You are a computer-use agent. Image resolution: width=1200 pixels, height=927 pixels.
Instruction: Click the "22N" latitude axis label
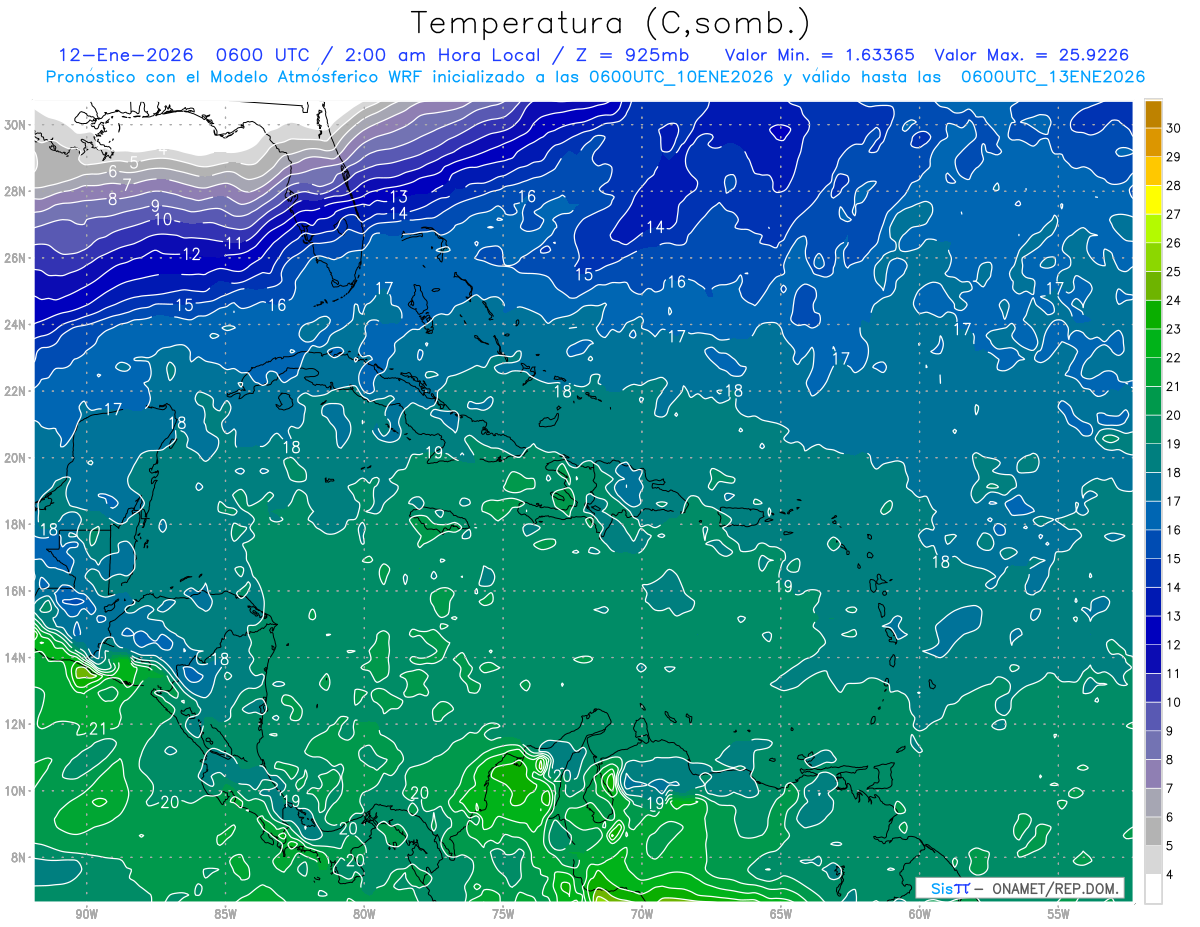pyautogui.click(x=16, y=391)
